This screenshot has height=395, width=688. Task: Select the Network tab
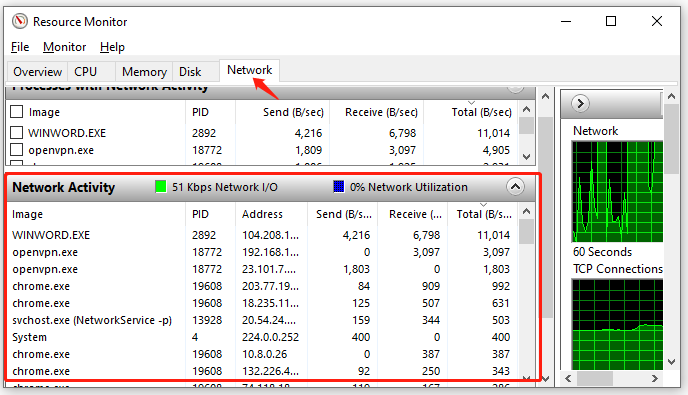[249, 70]
